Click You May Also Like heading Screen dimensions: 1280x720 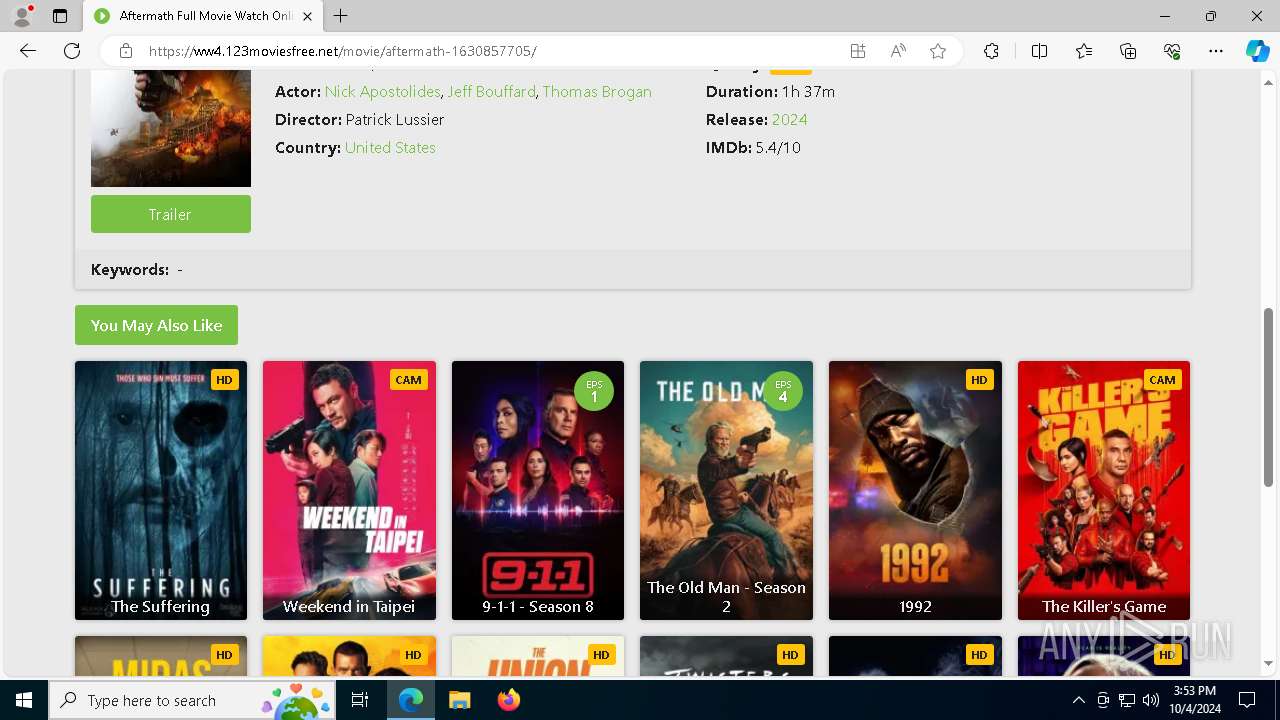[x=156, y=325]
